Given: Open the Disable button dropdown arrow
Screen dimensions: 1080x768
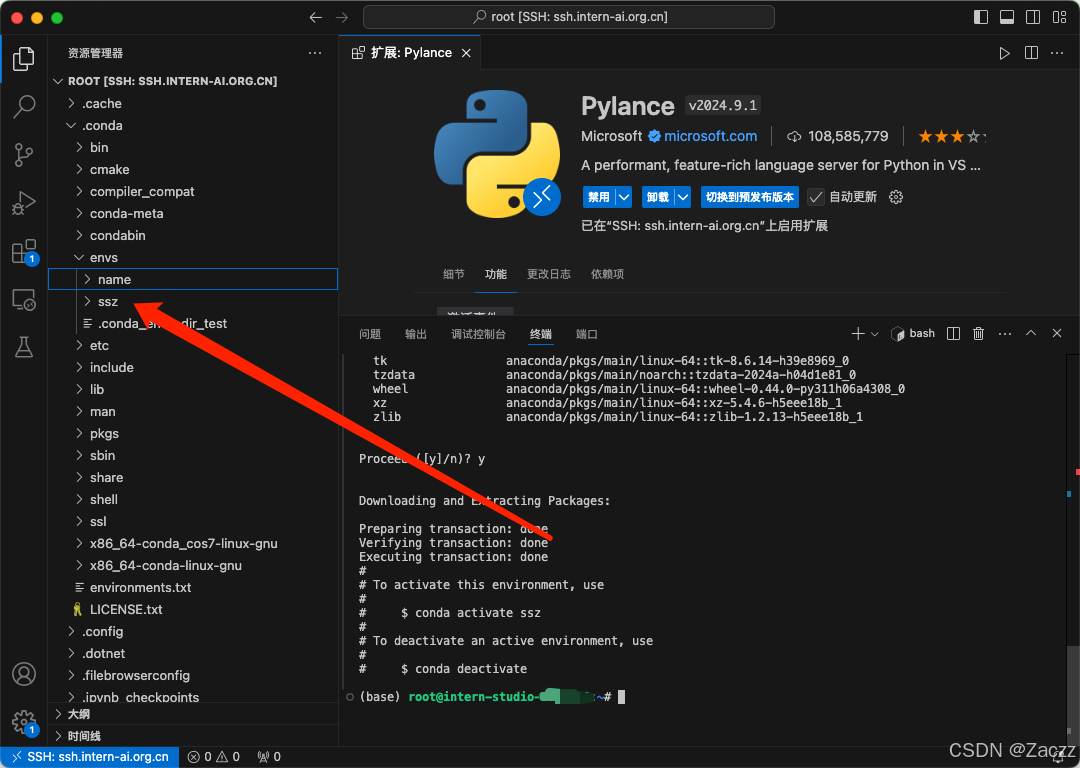Looking at the screenshot, I should 624,197.
